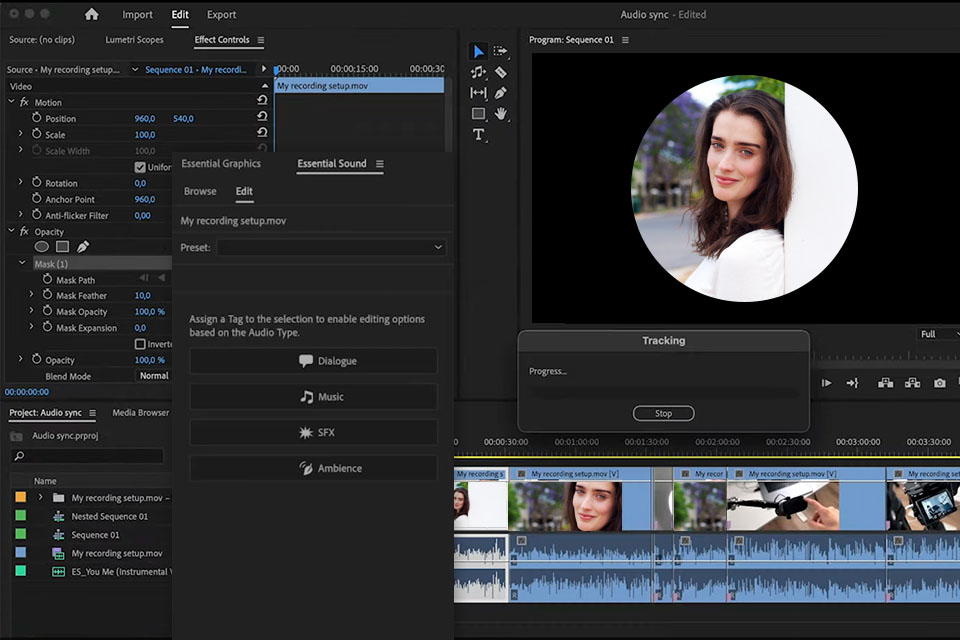
Task: Click the Export Frame camera icon
Action: [939, 383]
